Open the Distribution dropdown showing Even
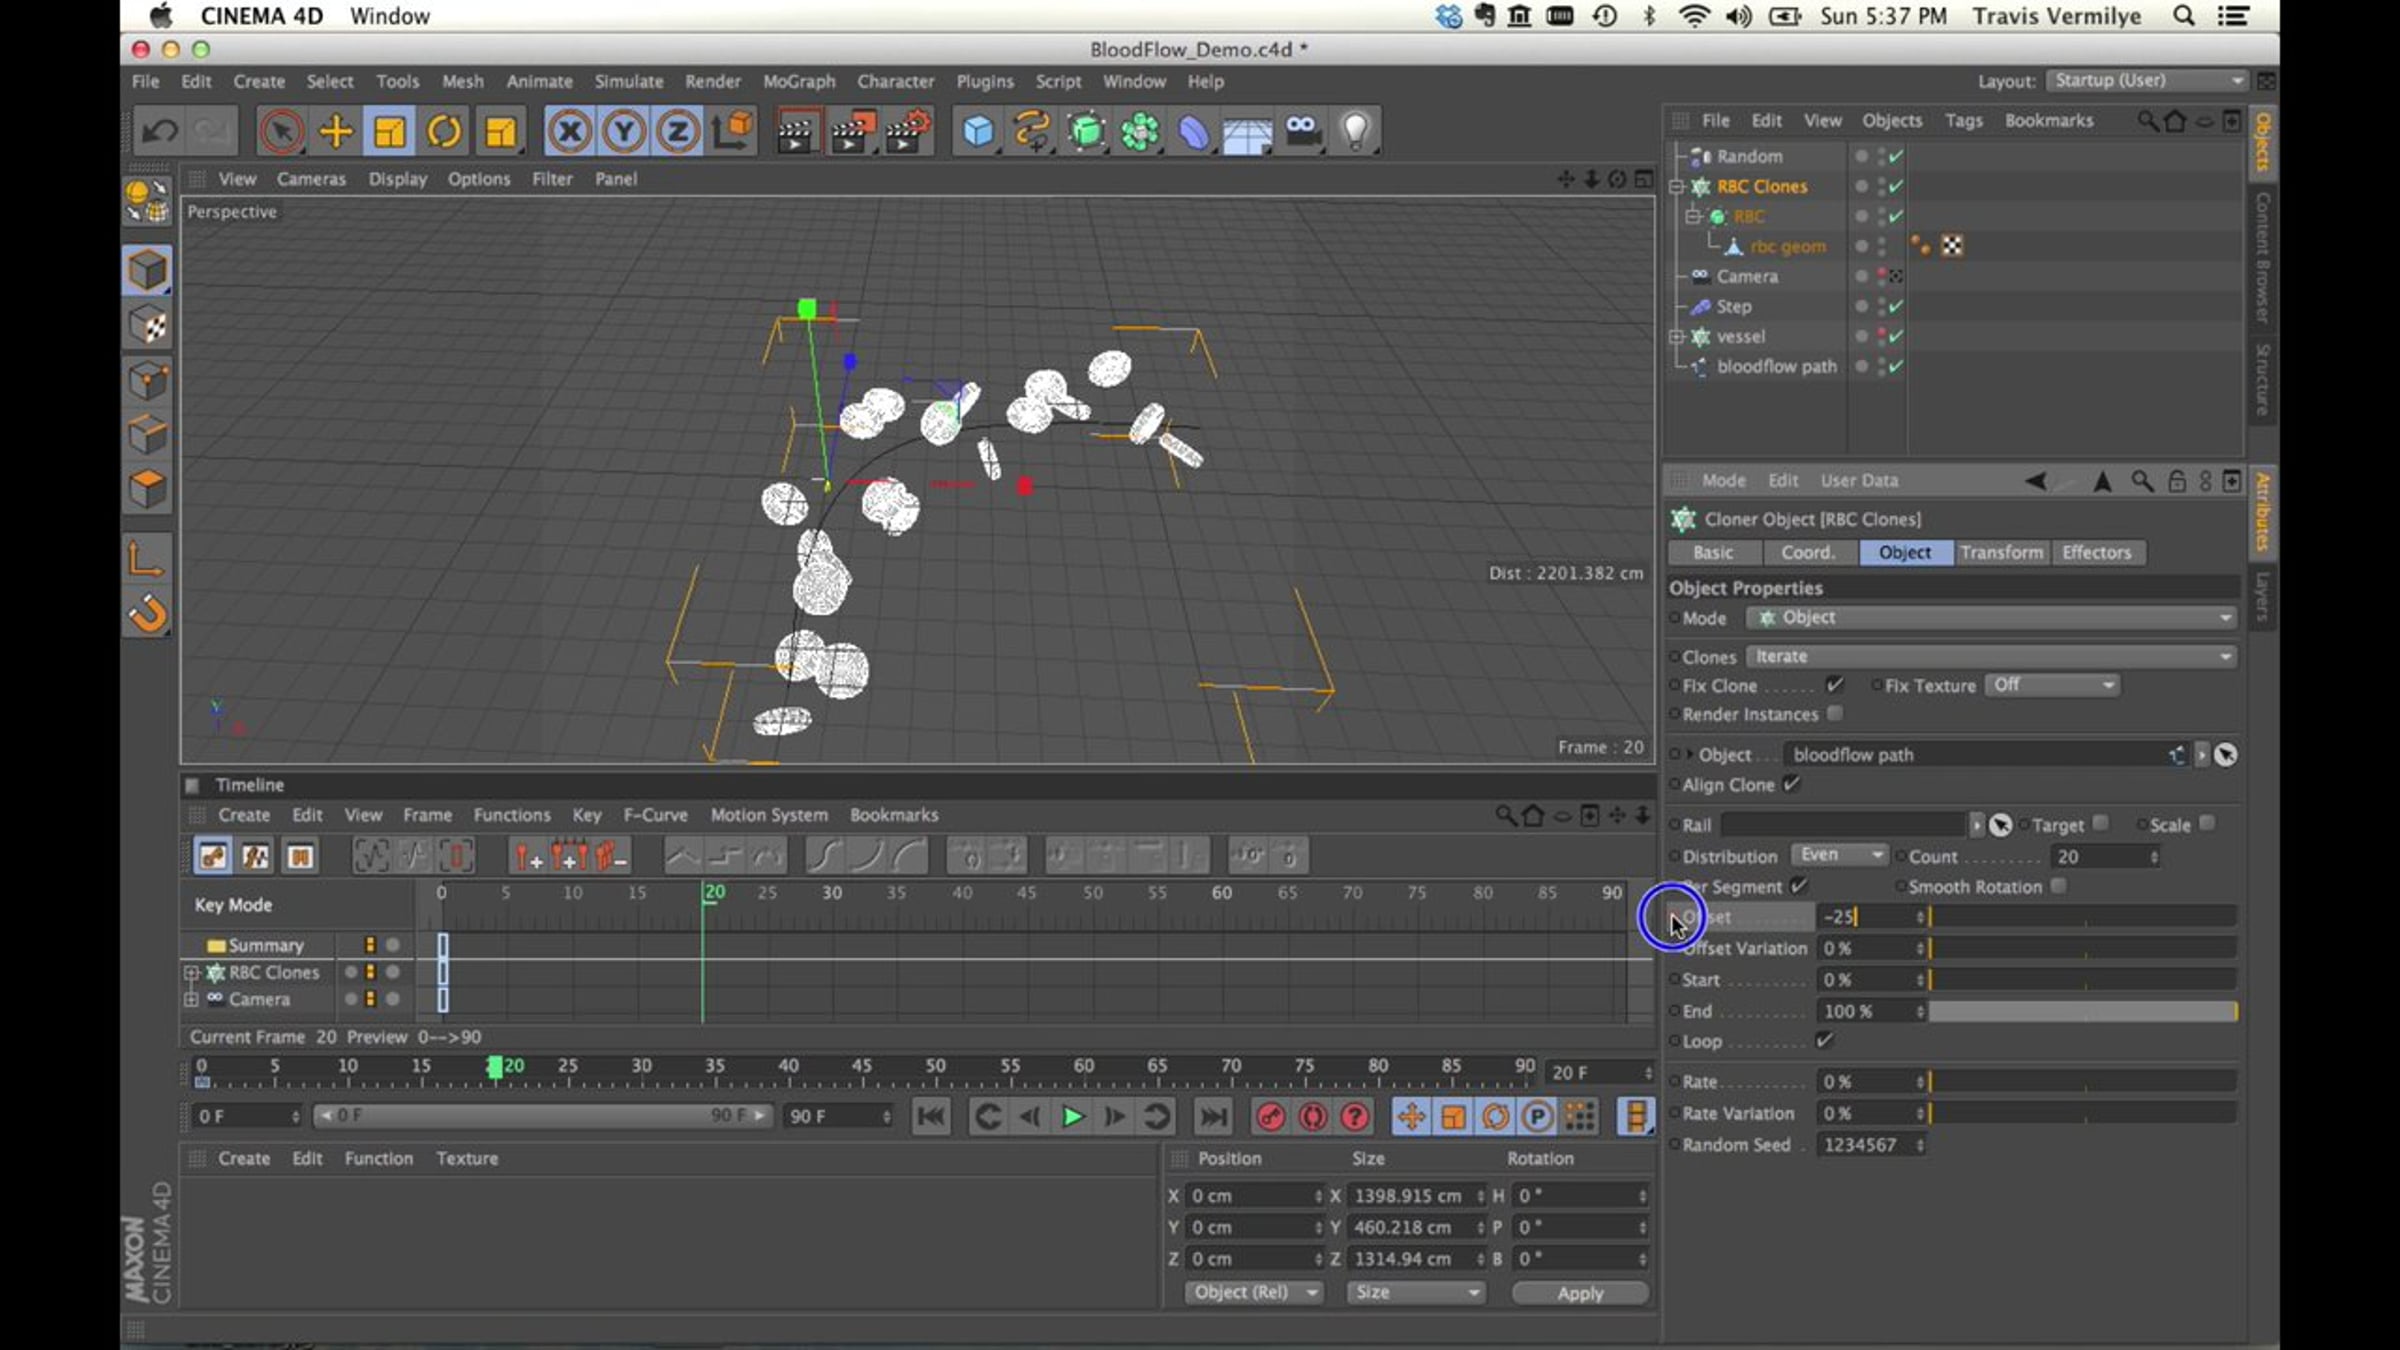 coord(1839,855)
